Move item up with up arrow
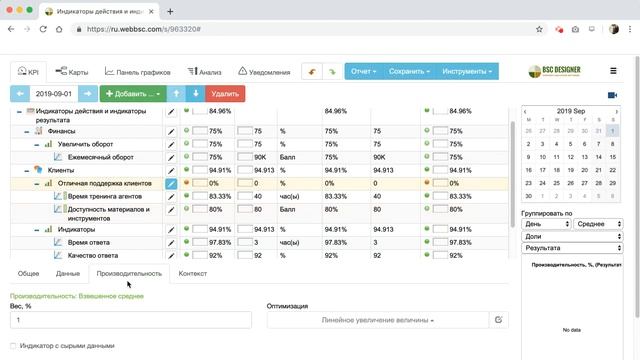Image resolution: width=640 pixels, height=360 pixels. click(176, 94)
